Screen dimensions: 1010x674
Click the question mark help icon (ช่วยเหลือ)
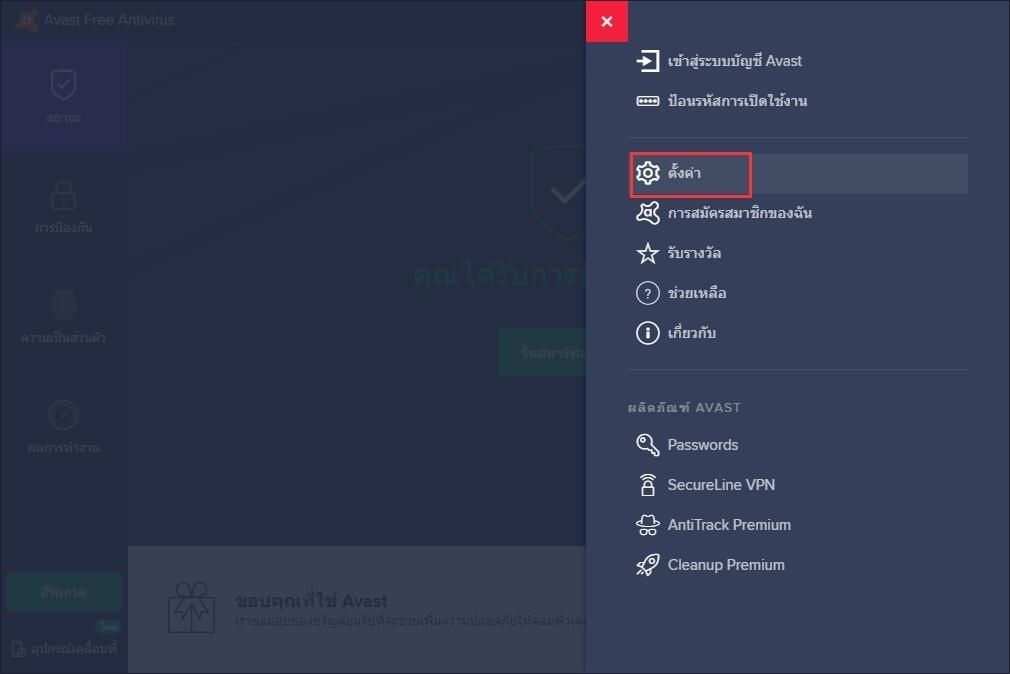(x=647, y=293)
